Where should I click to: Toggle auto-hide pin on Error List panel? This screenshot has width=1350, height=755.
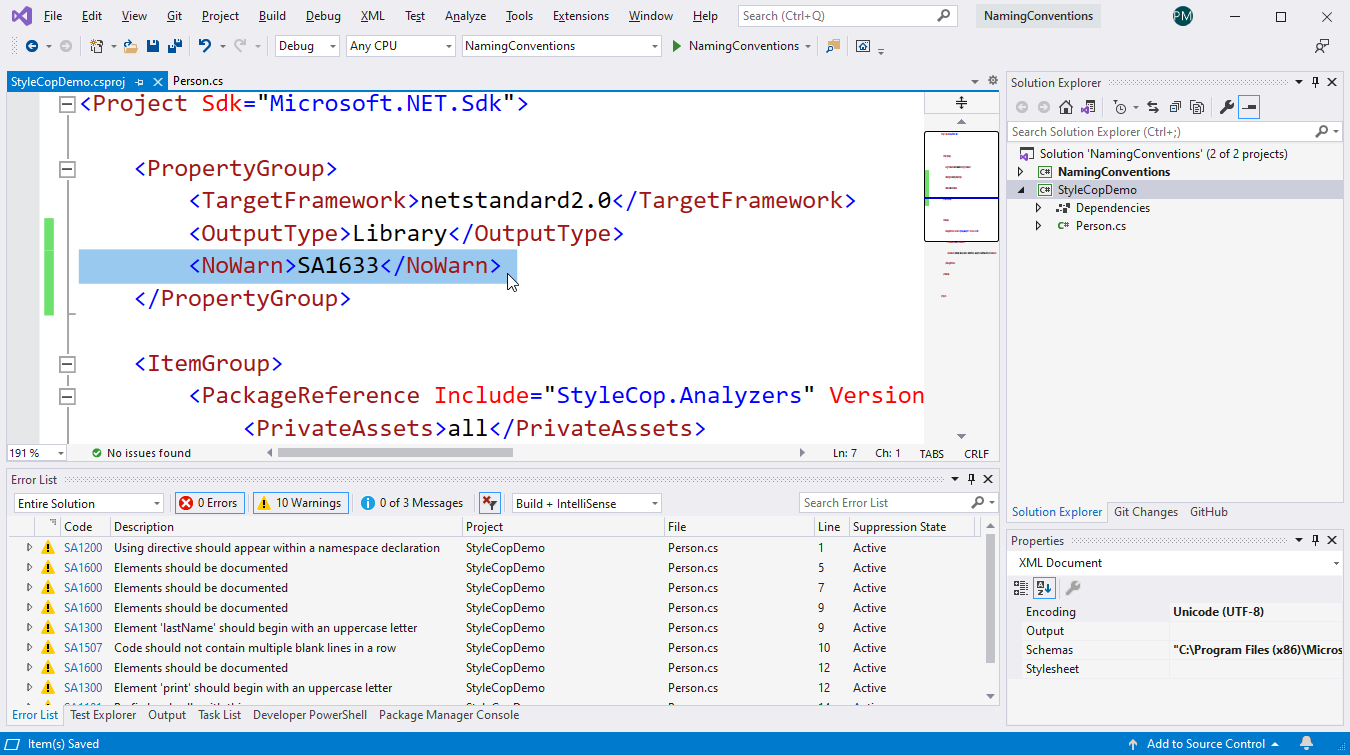pyautogui.click(x=970, y=480)
